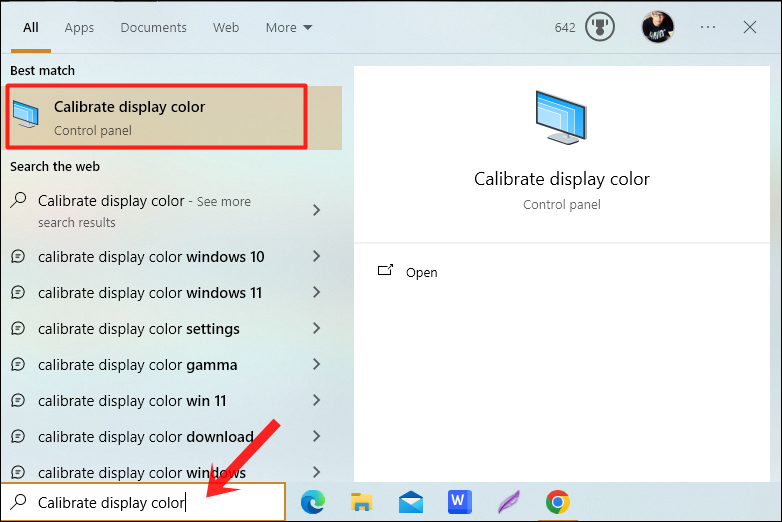
Task: Click chat icon beside 'windows 10' suggestion
Action: (x=18, y=257)
